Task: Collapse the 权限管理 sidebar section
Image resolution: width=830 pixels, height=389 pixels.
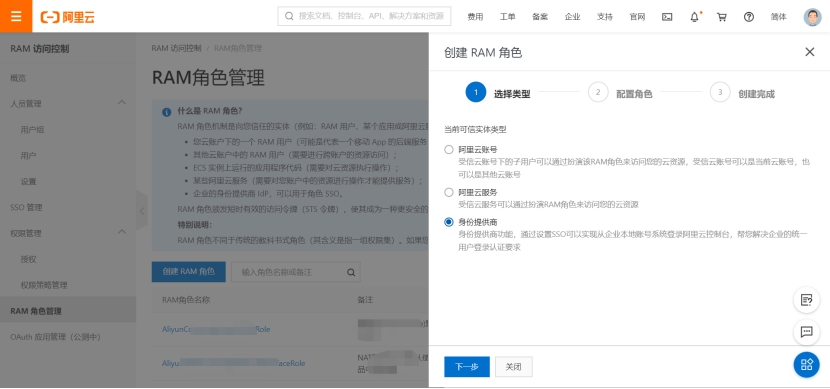Action: tap(121, 232)
